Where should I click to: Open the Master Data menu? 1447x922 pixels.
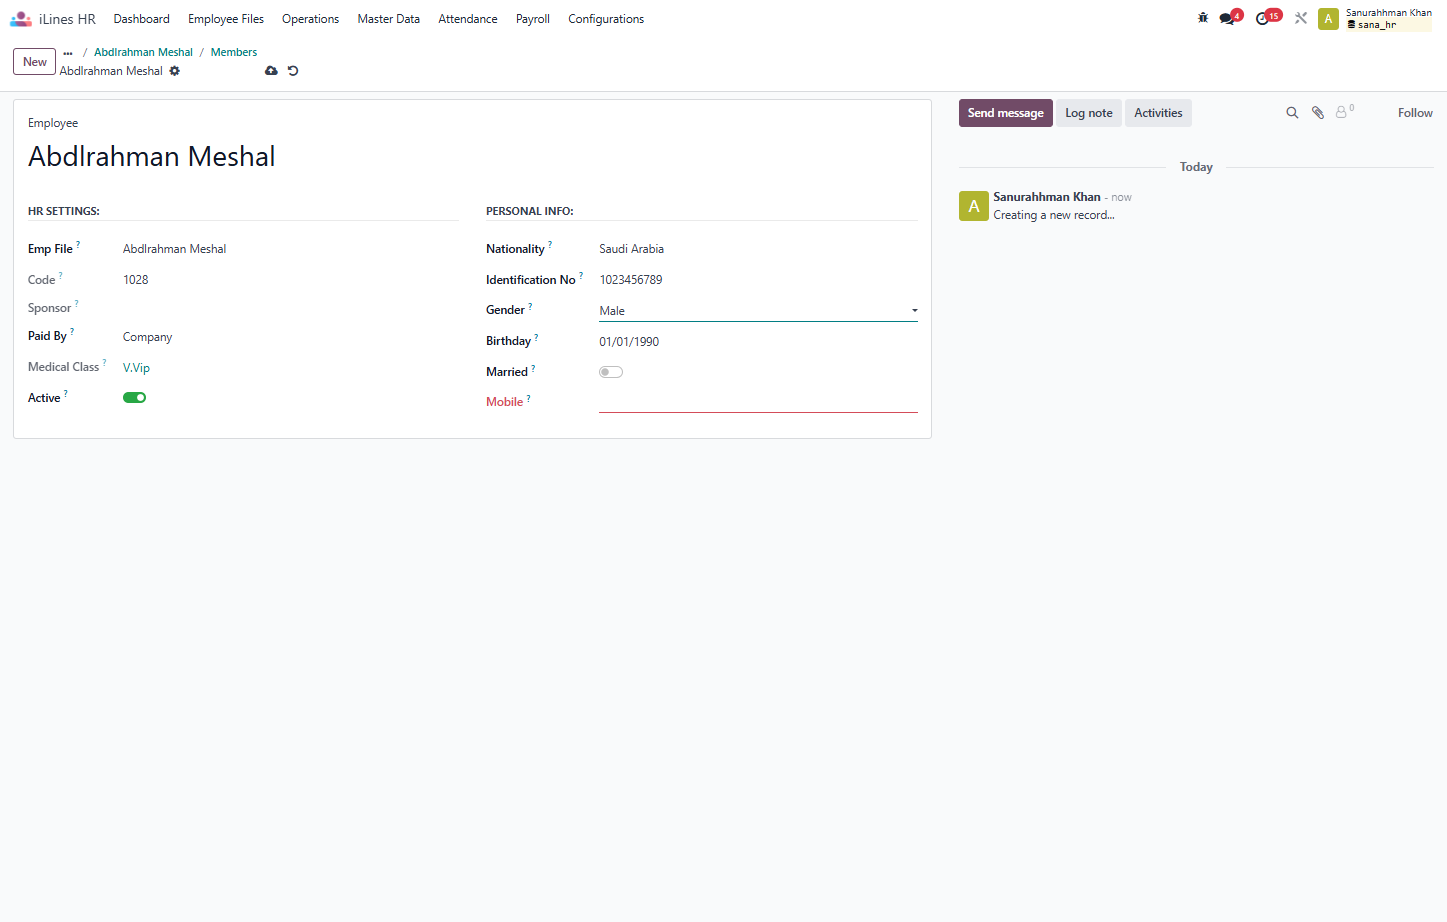389,19
